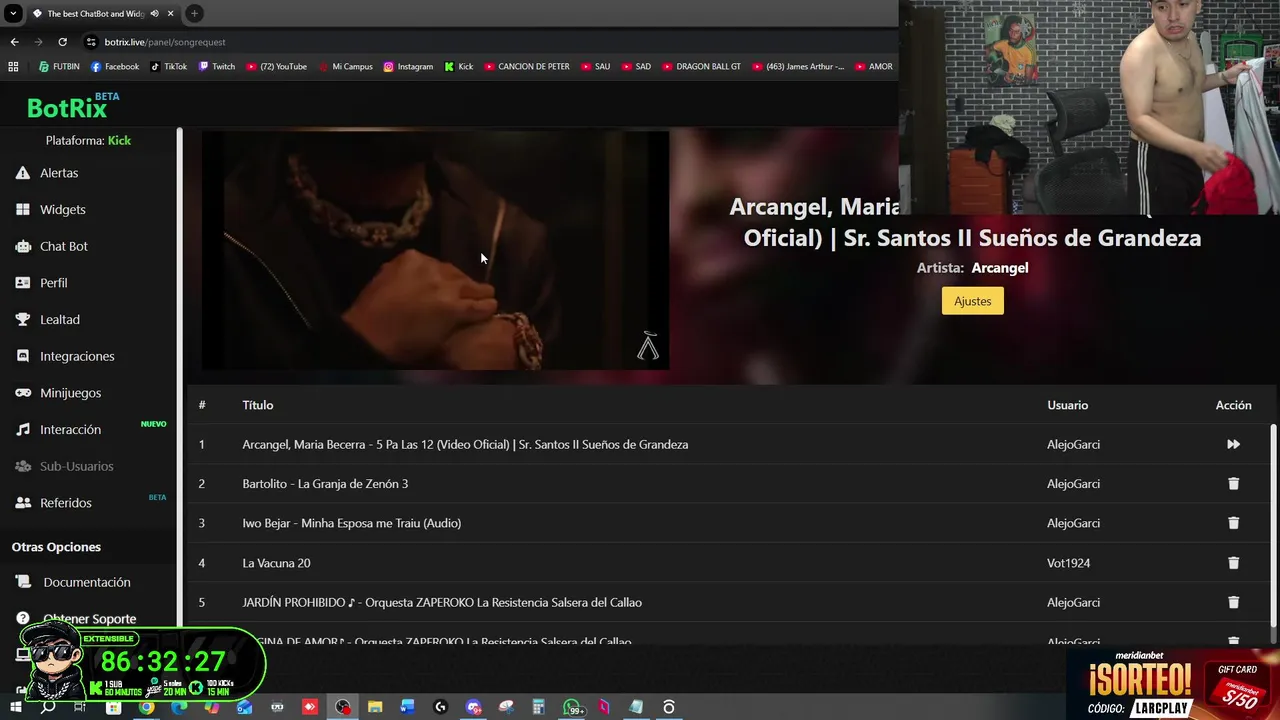Screen dimensions: 1280x720
Task: Select Bartolito - La Granja de Zenón 3 title
Action: (x=325, y=484)
